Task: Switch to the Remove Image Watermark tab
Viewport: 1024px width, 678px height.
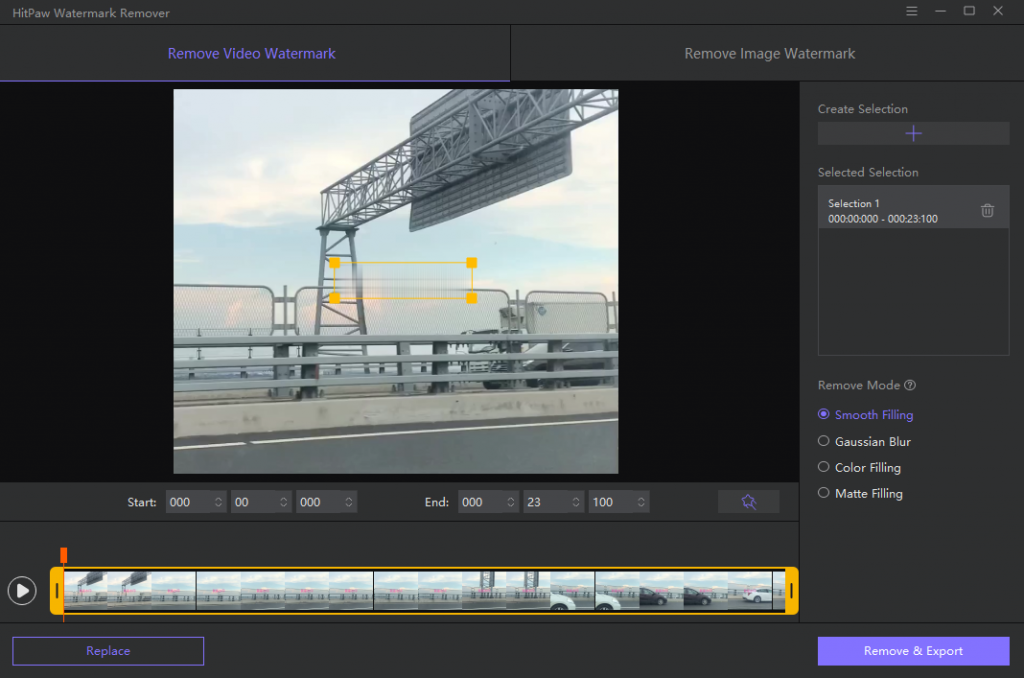Action: (769, 53)
